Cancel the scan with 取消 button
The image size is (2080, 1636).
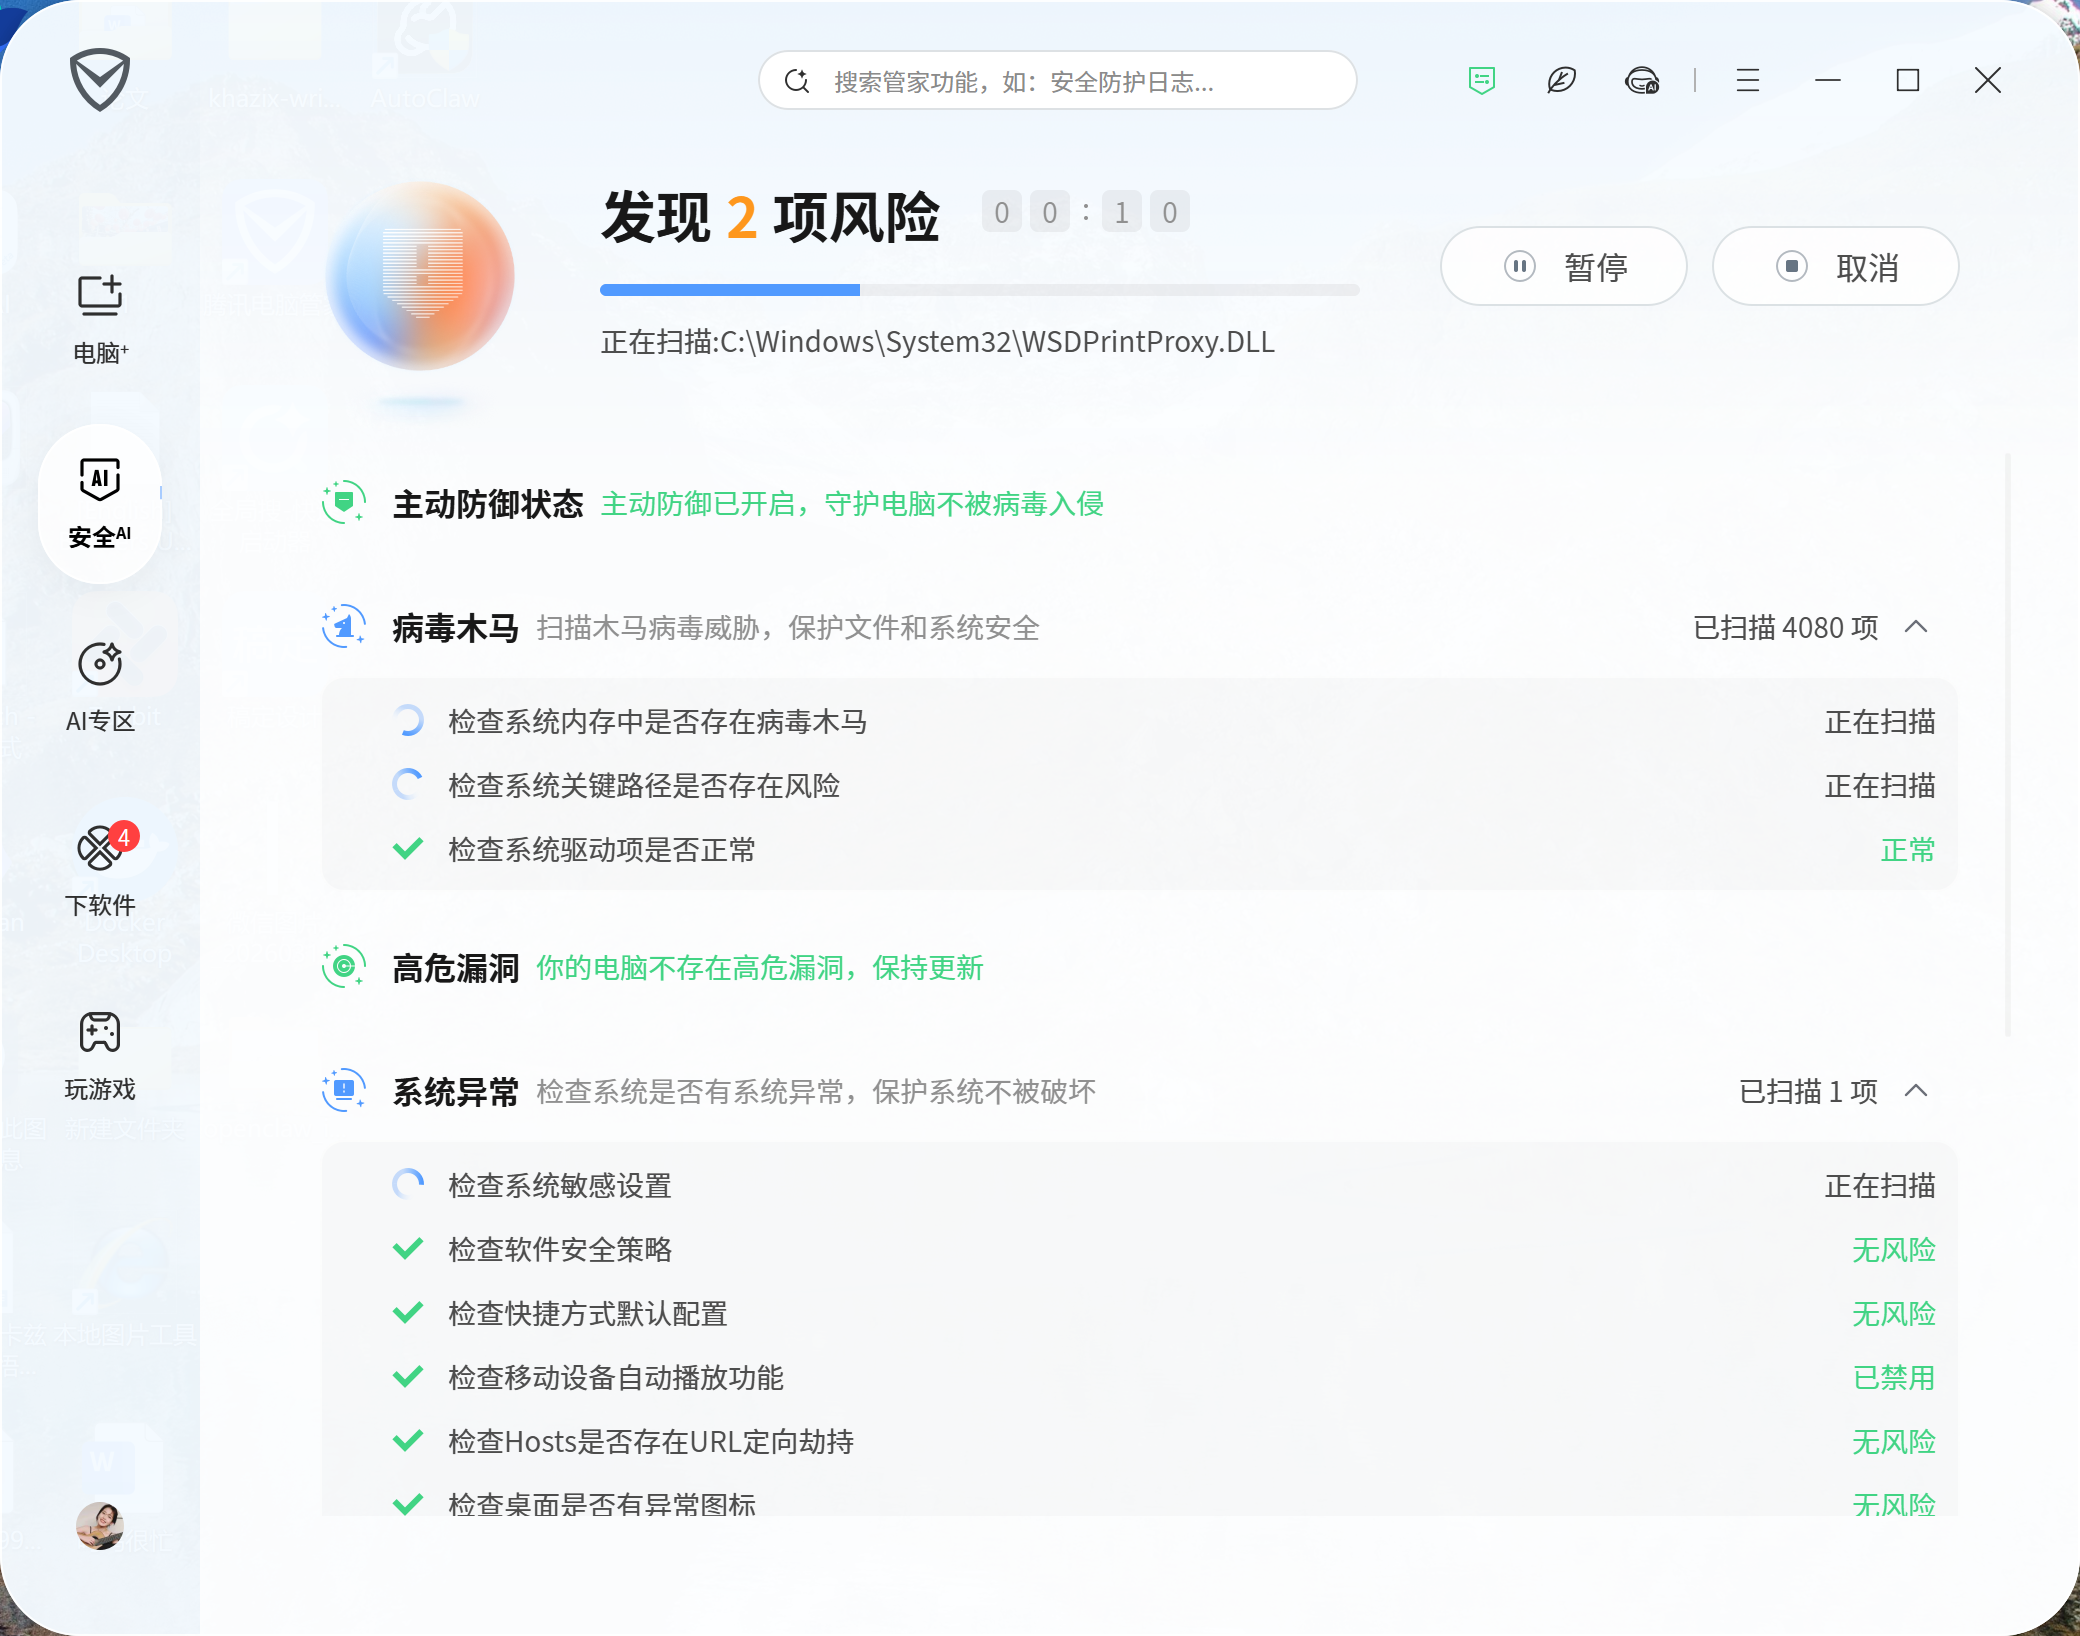click(1836, 266)
